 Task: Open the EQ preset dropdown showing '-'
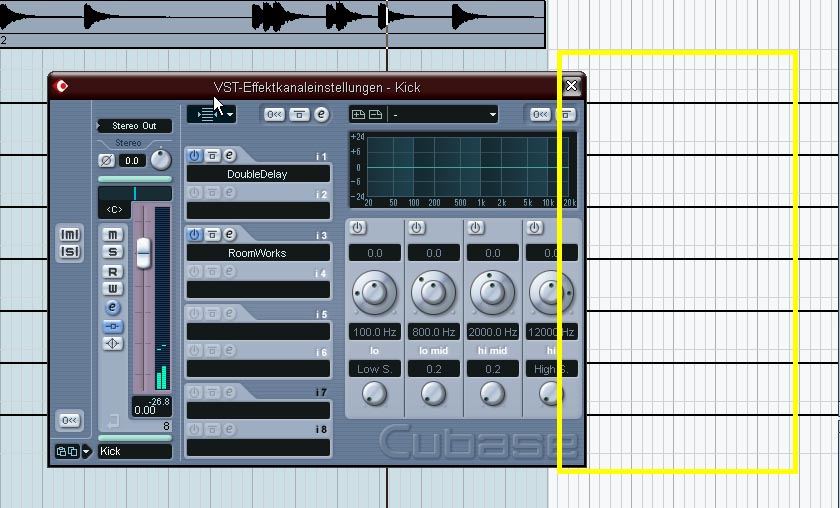(x=444, y=115)
